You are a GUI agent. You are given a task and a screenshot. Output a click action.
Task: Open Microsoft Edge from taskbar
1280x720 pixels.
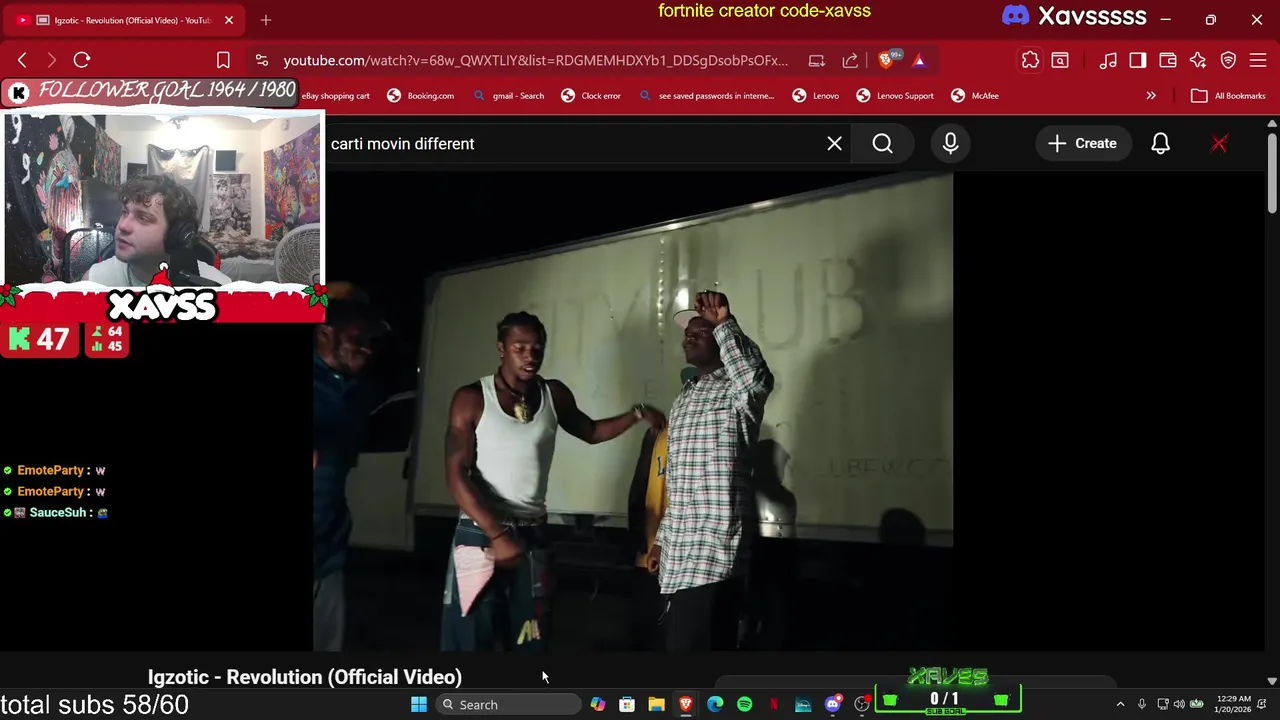coord(715,705)
